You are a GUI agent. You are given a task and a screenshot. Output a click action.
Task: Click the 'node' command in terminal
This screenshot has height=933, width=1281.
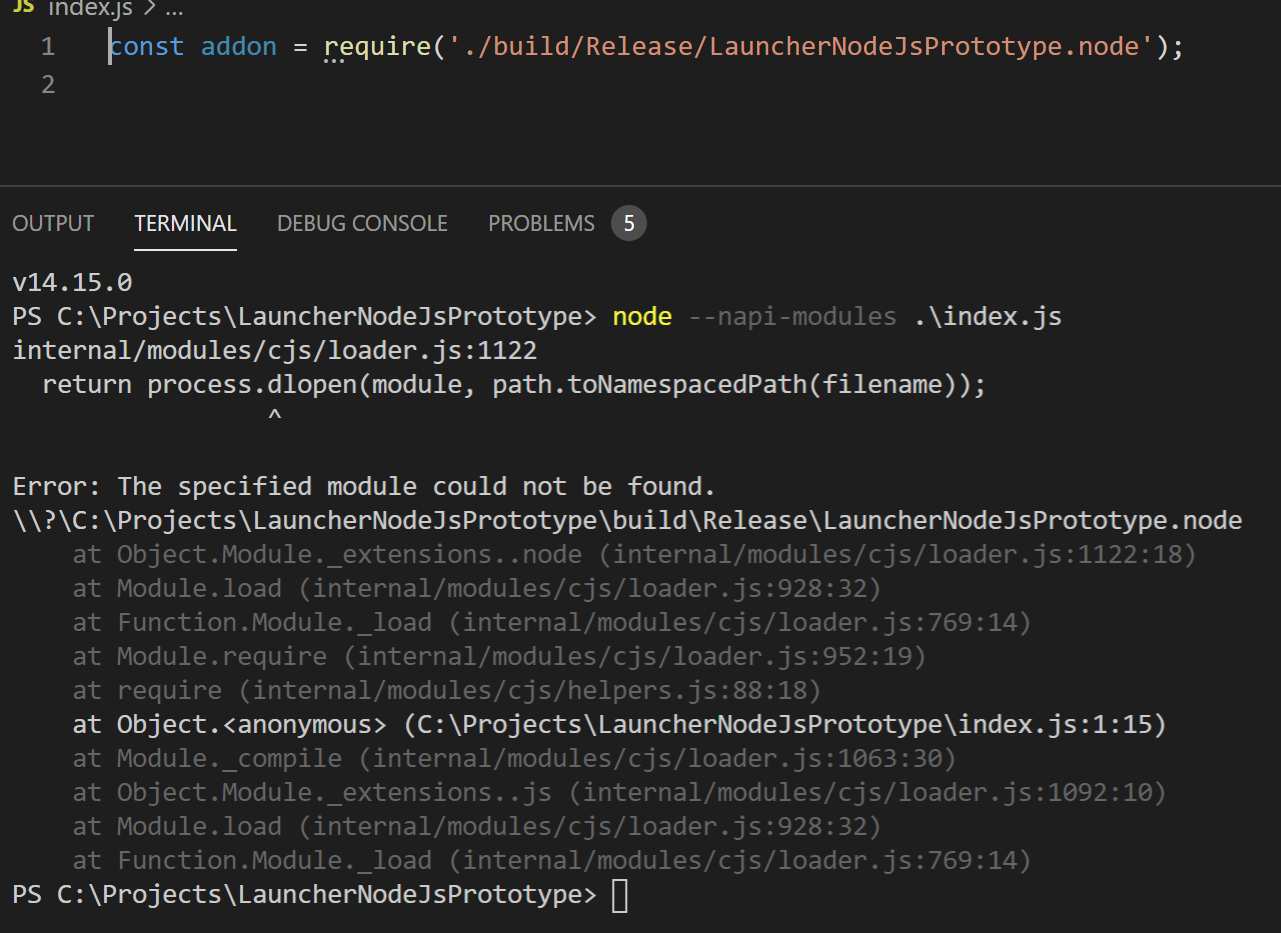point(642,317)
